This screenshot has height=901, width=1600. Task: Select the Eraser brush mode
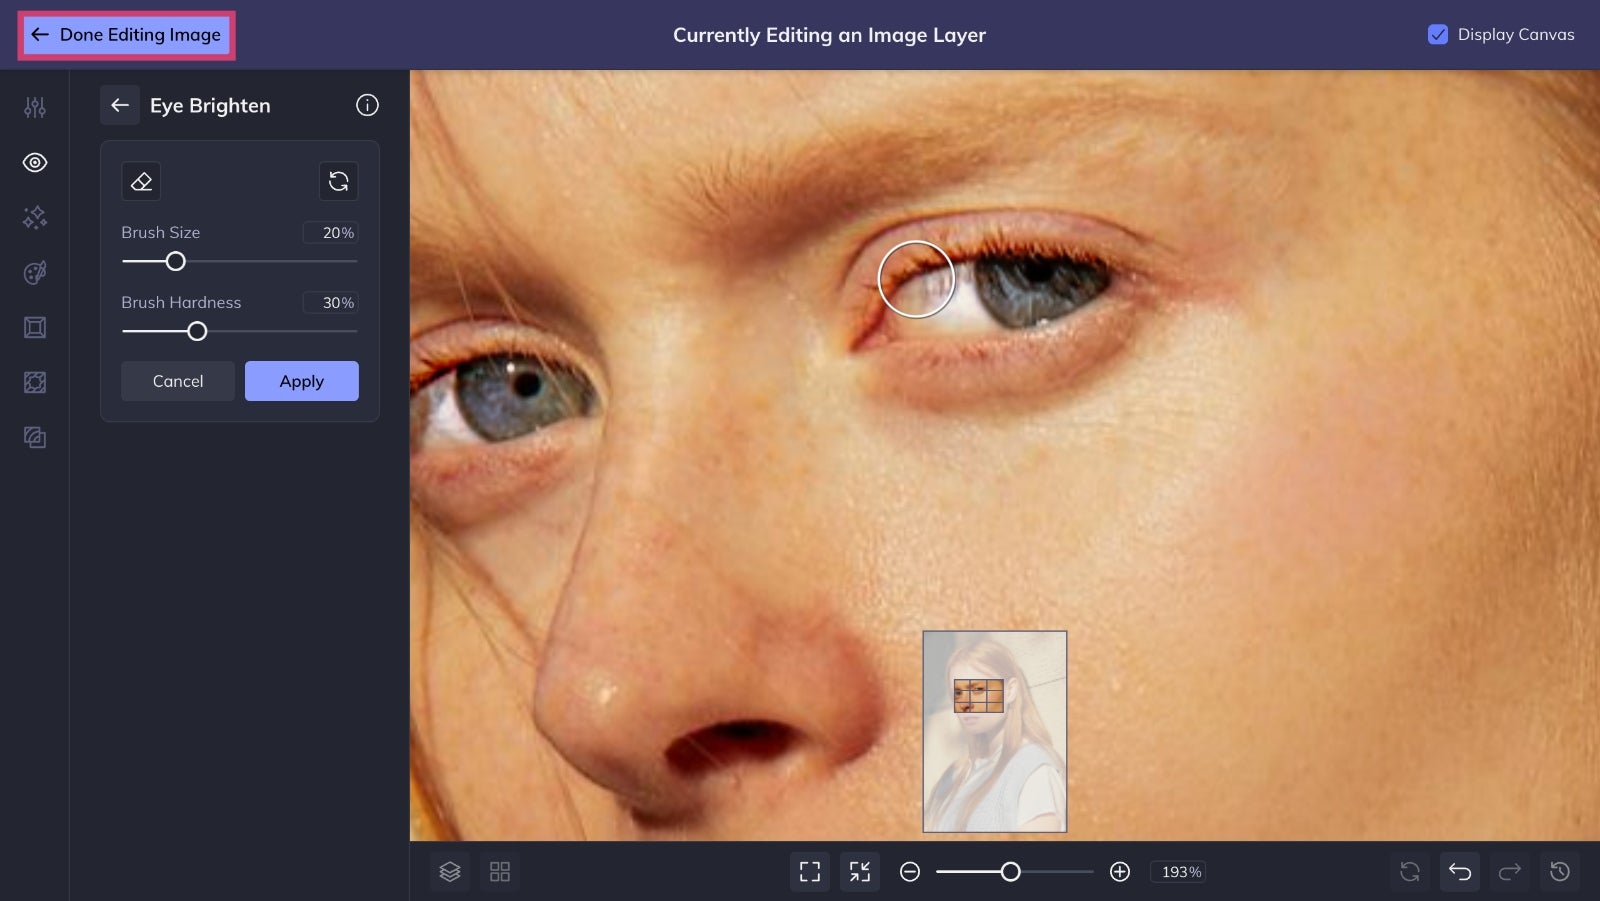(x=141, y=181)
